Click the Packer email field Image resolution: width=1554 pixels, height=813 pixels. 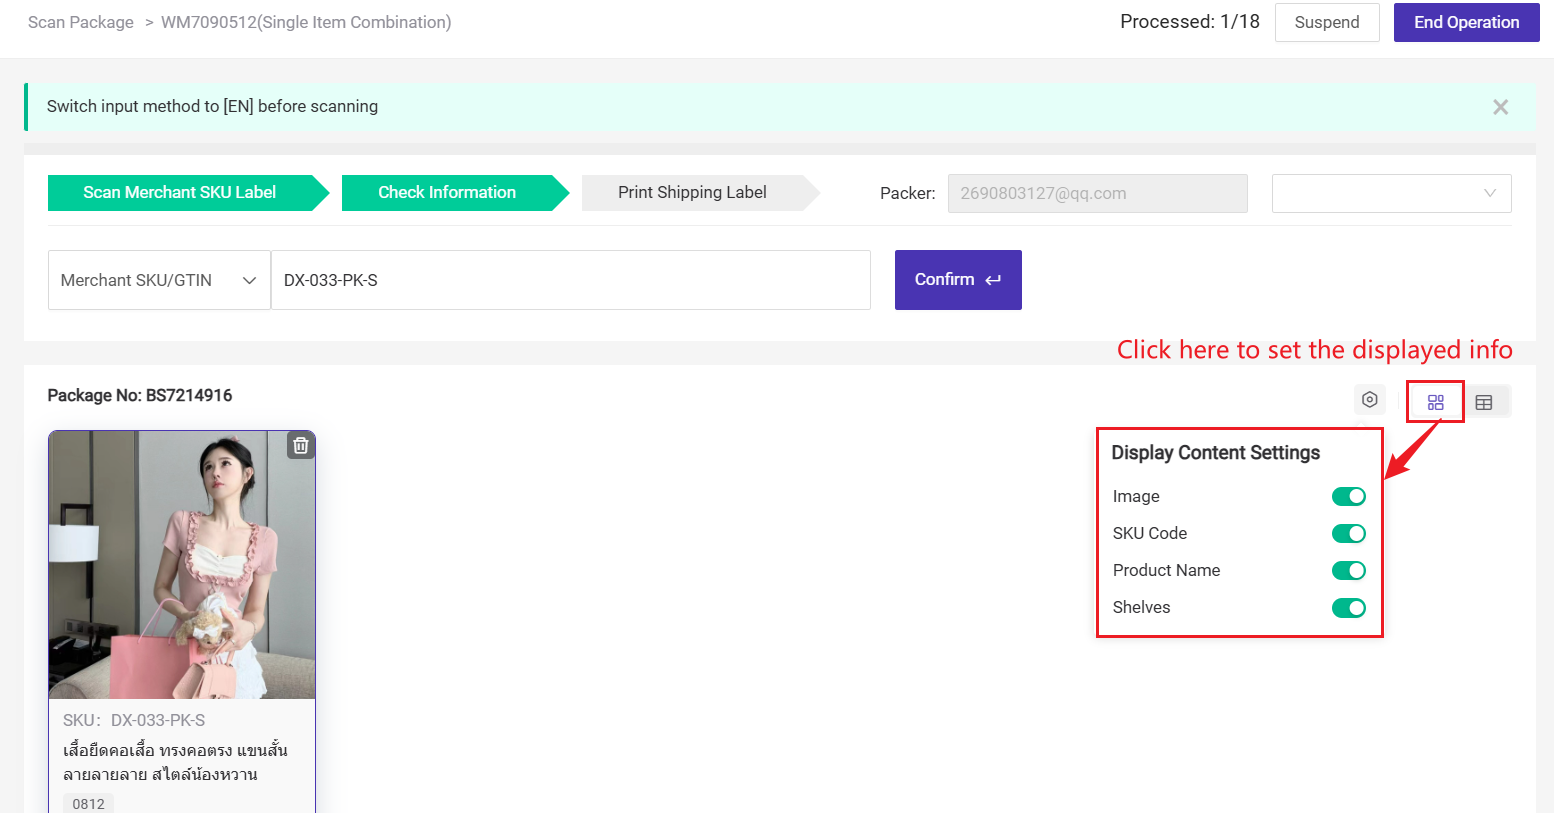tap(1097, 194)
